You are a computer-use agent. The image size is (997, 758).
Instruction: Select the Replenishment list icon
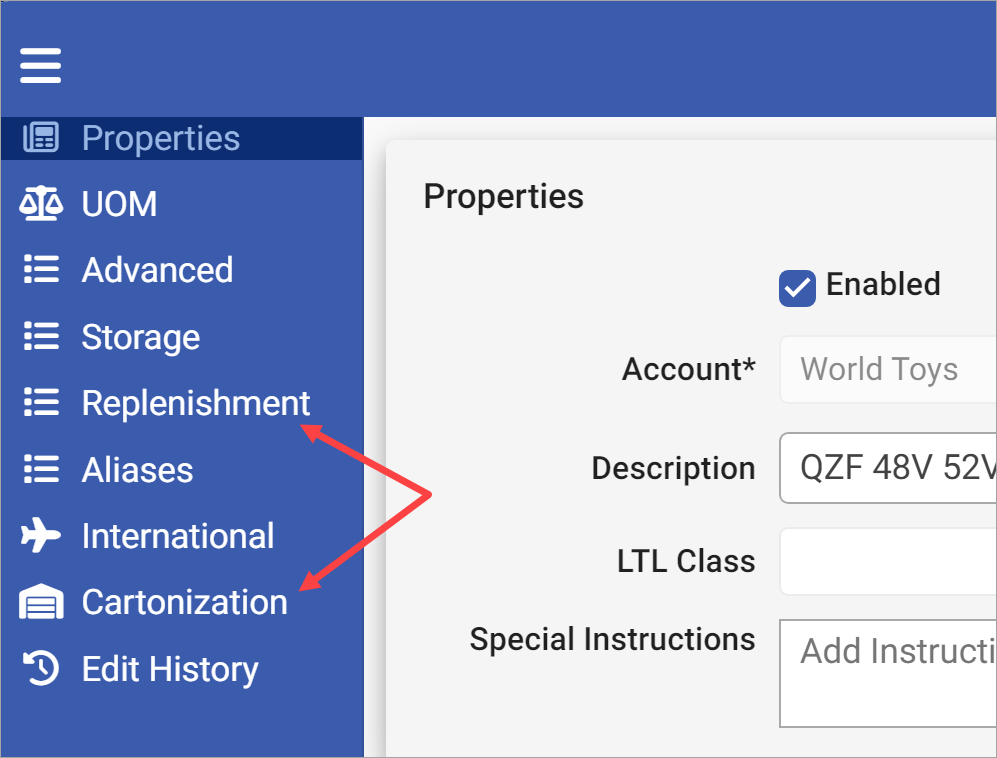tap(40, 403)
